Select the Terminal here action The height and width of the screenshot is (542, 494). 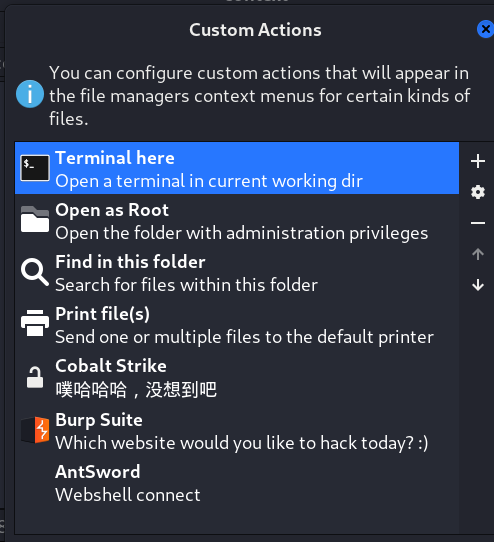(x=237, y=168)
